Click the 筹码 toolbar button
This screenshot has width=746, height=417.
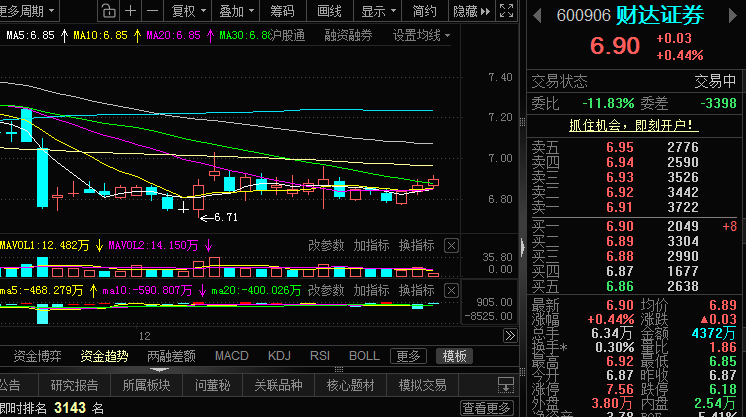pos(283,11)
